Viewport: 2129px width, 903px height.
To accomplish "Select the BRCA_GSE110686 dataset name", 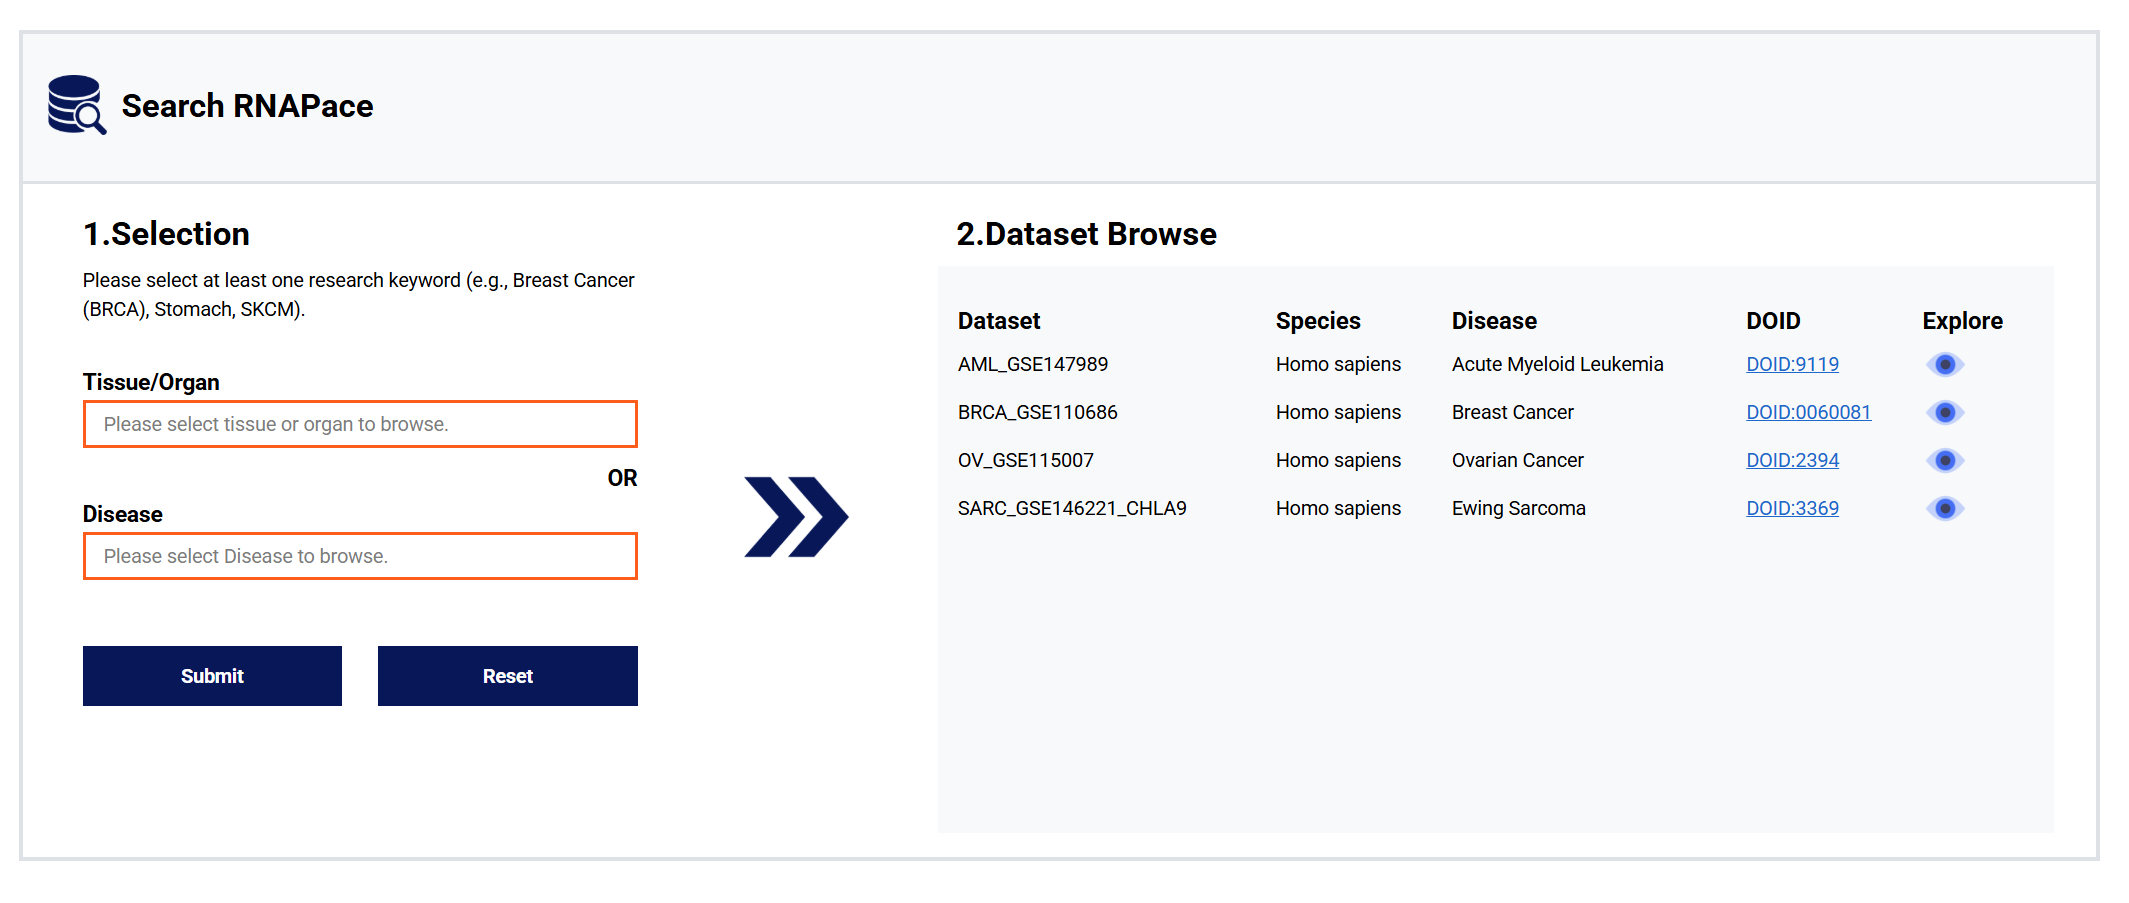I will point(1037,413).
